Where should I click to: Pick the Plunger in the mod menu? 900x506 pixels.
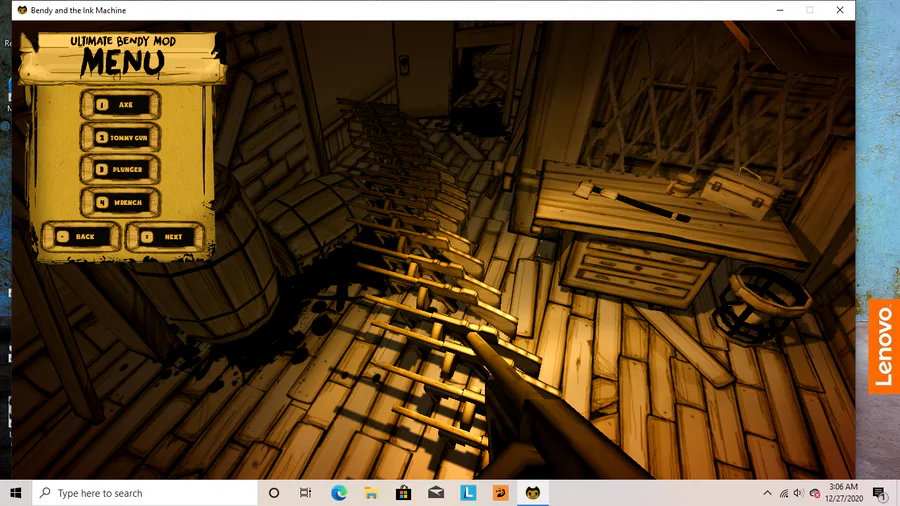coord(120,169)
